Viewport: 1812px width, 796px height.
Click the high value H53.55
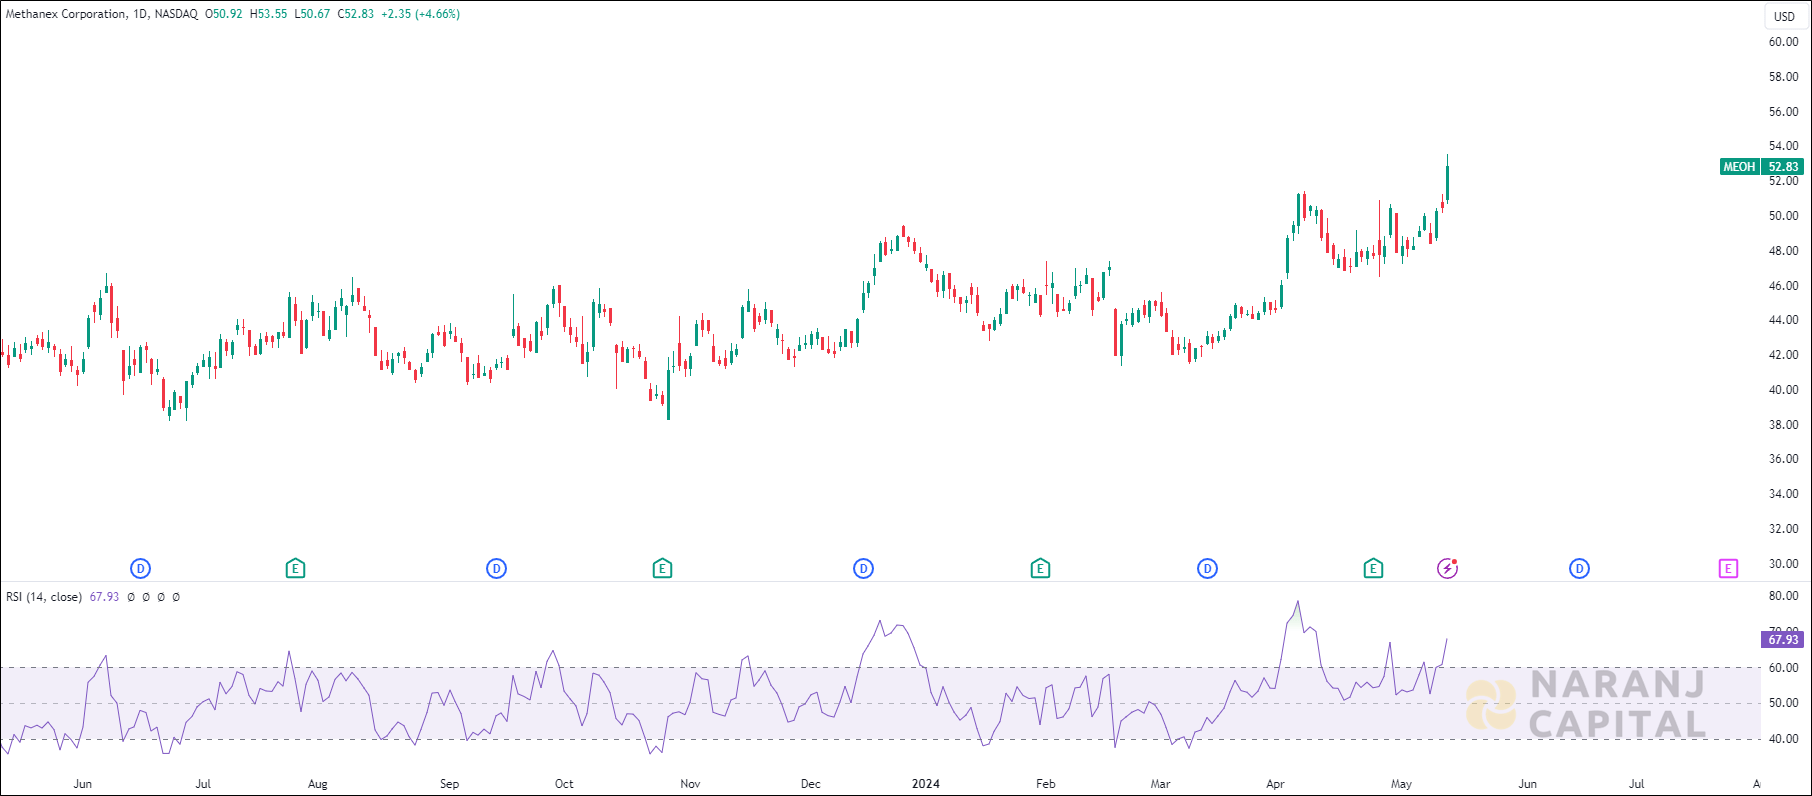pyautogui.click(x=268, y=14)
